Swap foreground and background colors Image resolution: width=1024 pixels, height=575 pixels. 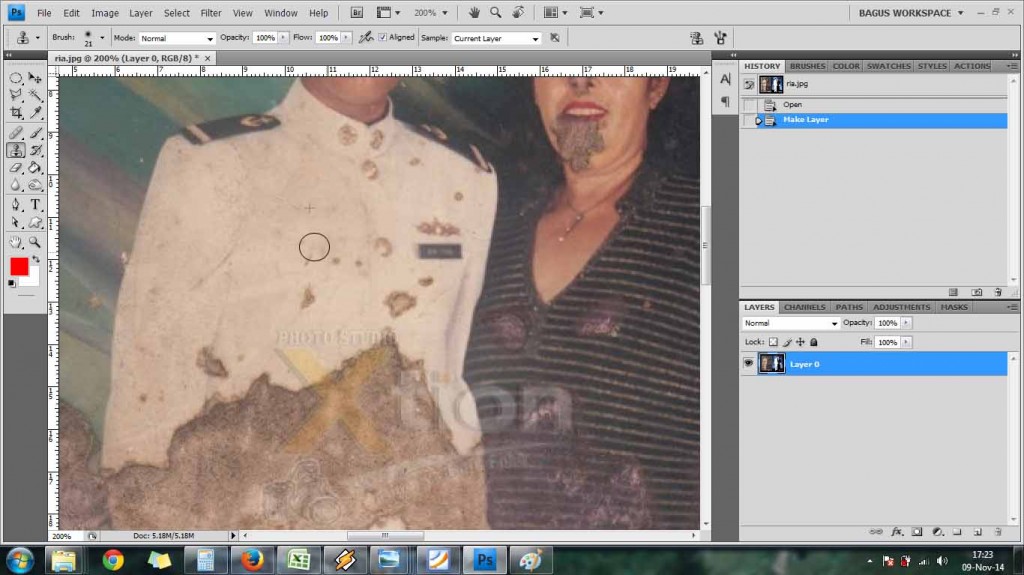point(36,259)
